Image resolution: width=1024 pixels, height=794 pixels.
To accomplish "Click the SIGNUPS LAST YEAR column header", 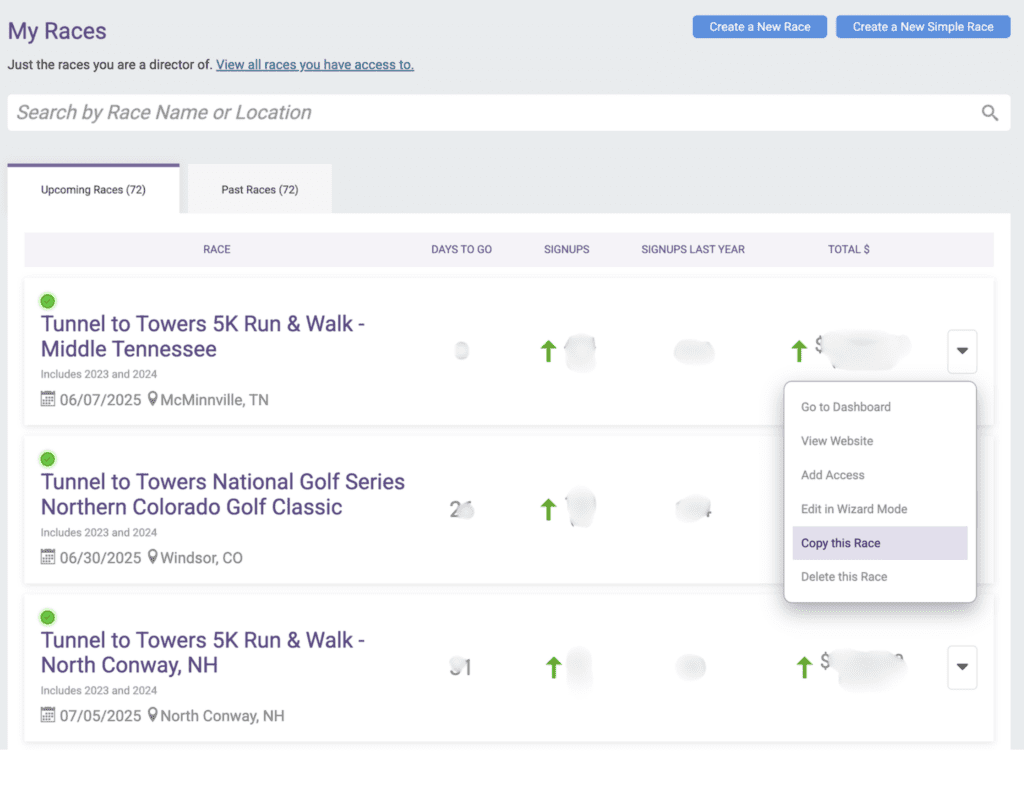I will click(x=693, y=249).
